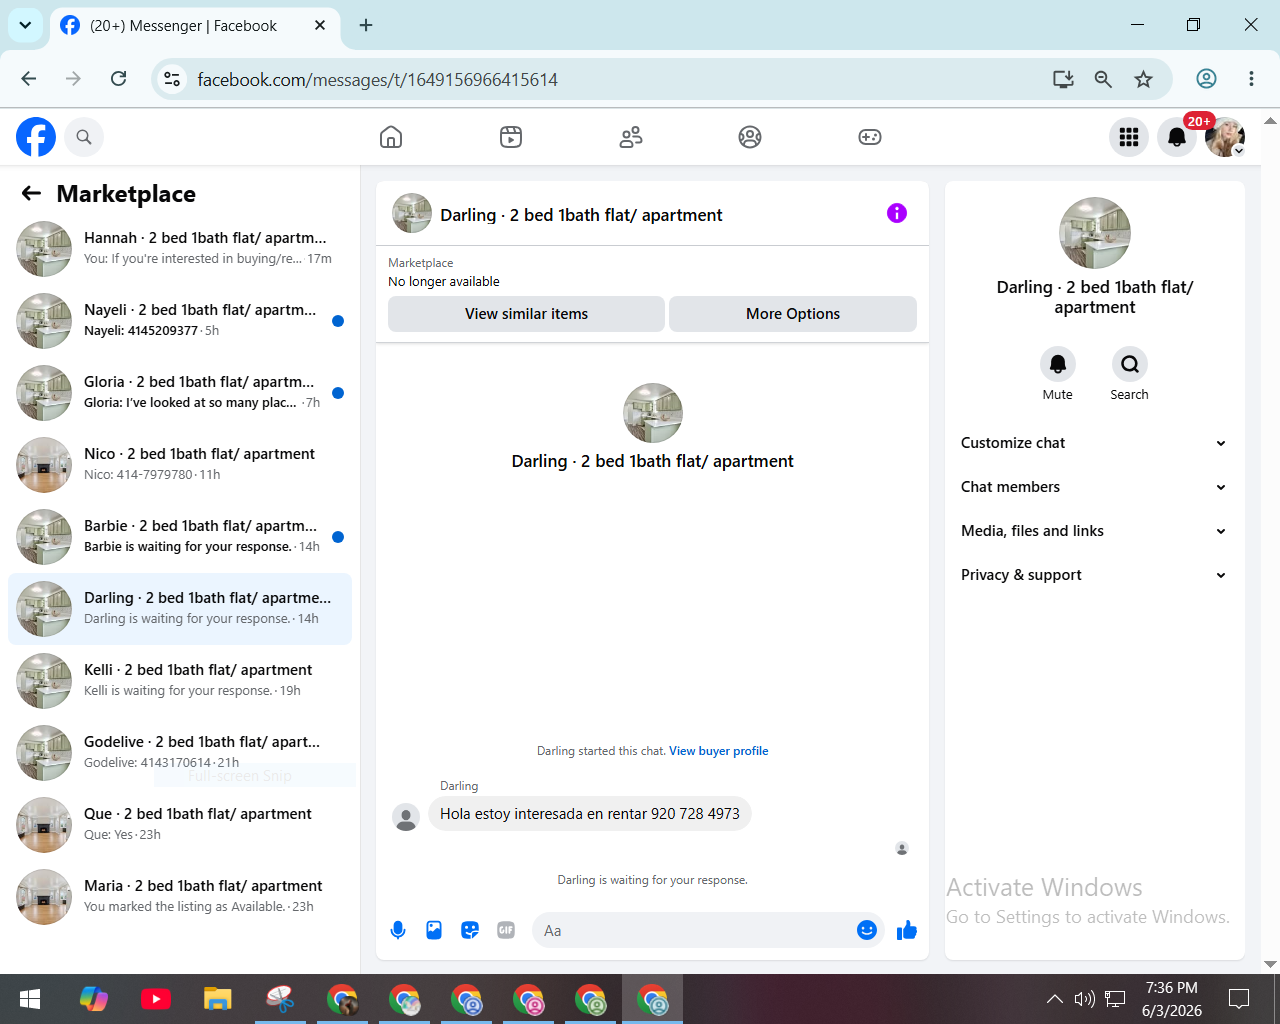1280x1024 pixels.
Task: Click the back arrow next to Marketplace
Action: click(32, 193)
